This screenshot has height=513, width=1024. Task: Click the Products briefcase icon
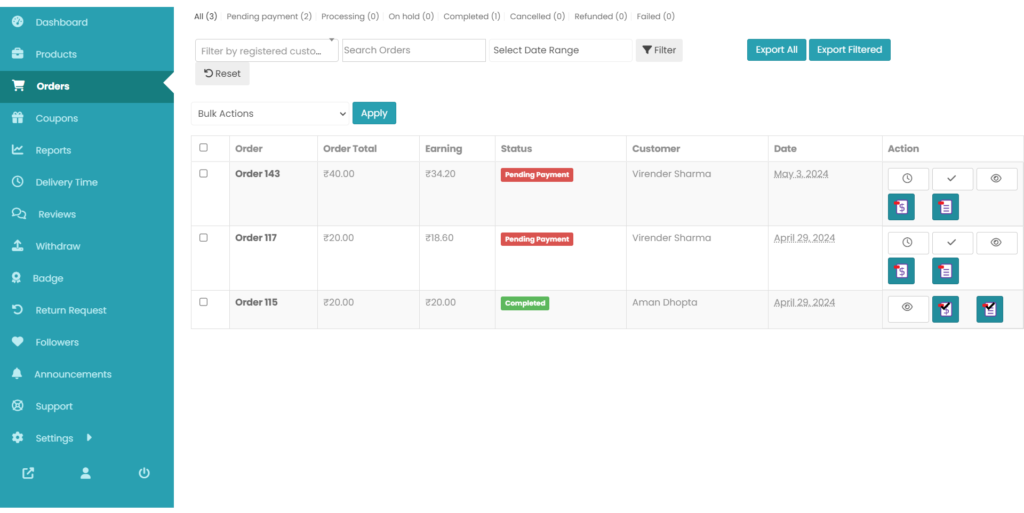18,54
